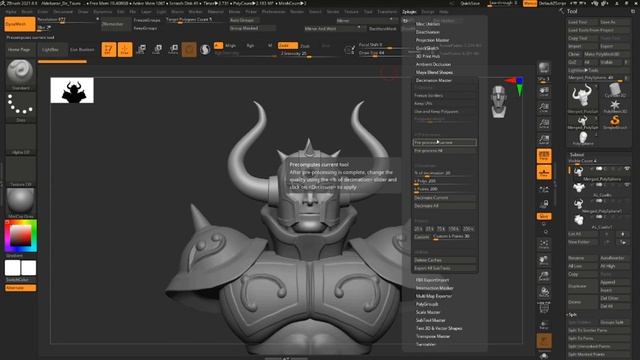Adjust % of decimation slider
Image resolution: width=640 pixels, height=360 pixels.
click(444, 173)
